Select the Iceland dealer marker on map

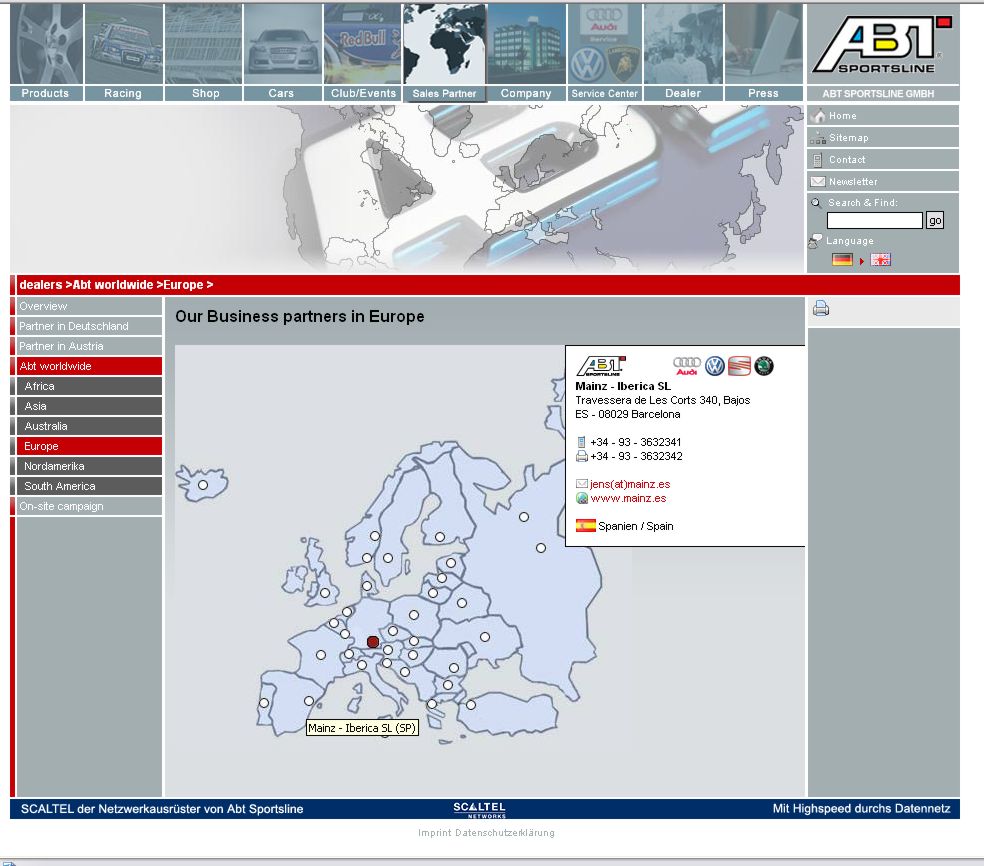[x=203, y=485]
